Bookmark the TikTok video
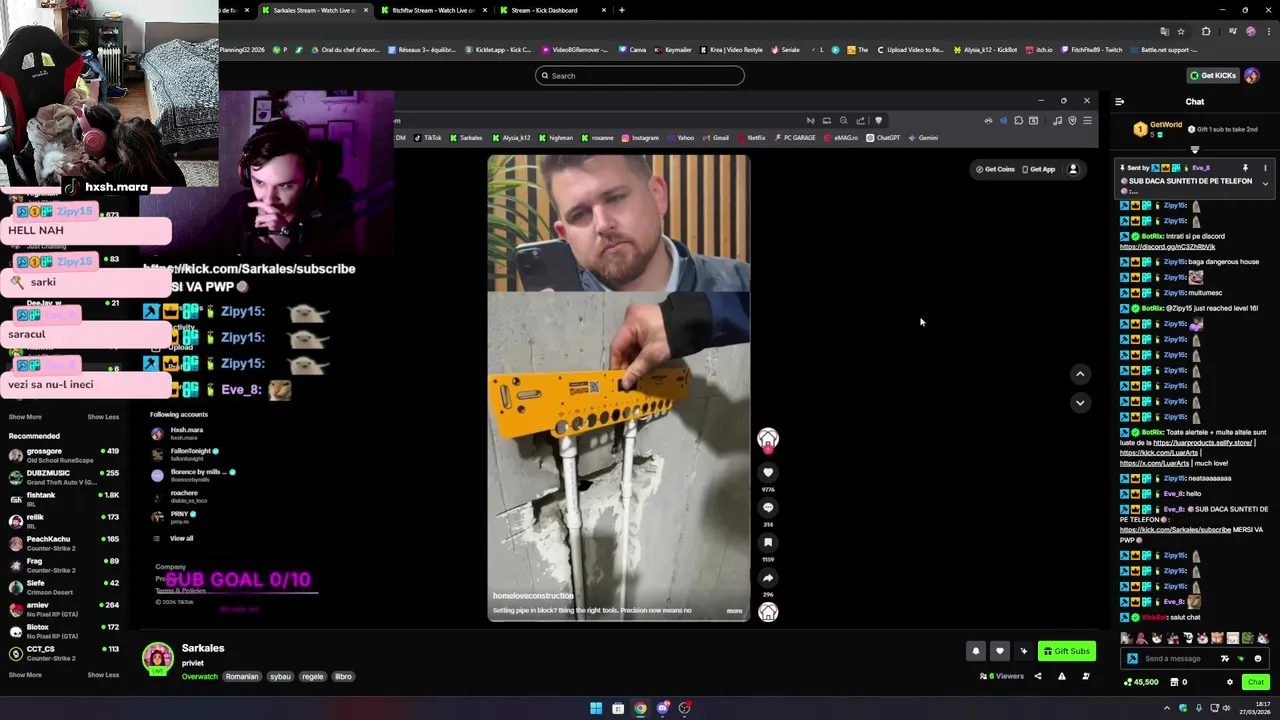Image resolution: width=1280 pixels, height=720 pixels. point(768,542)
